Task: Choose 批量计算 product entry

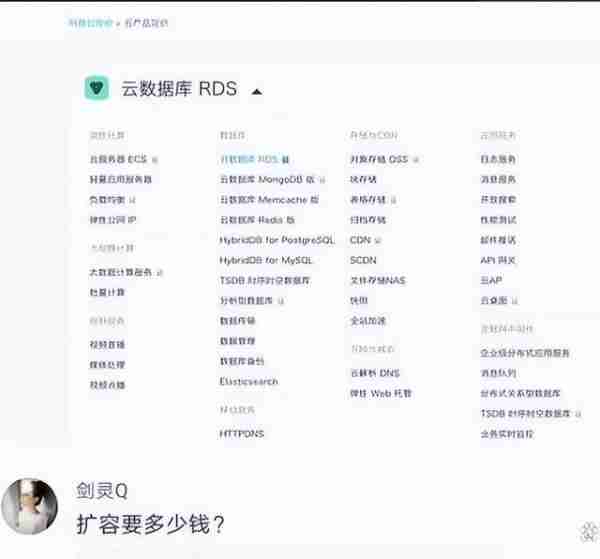Action: (107, 293)
